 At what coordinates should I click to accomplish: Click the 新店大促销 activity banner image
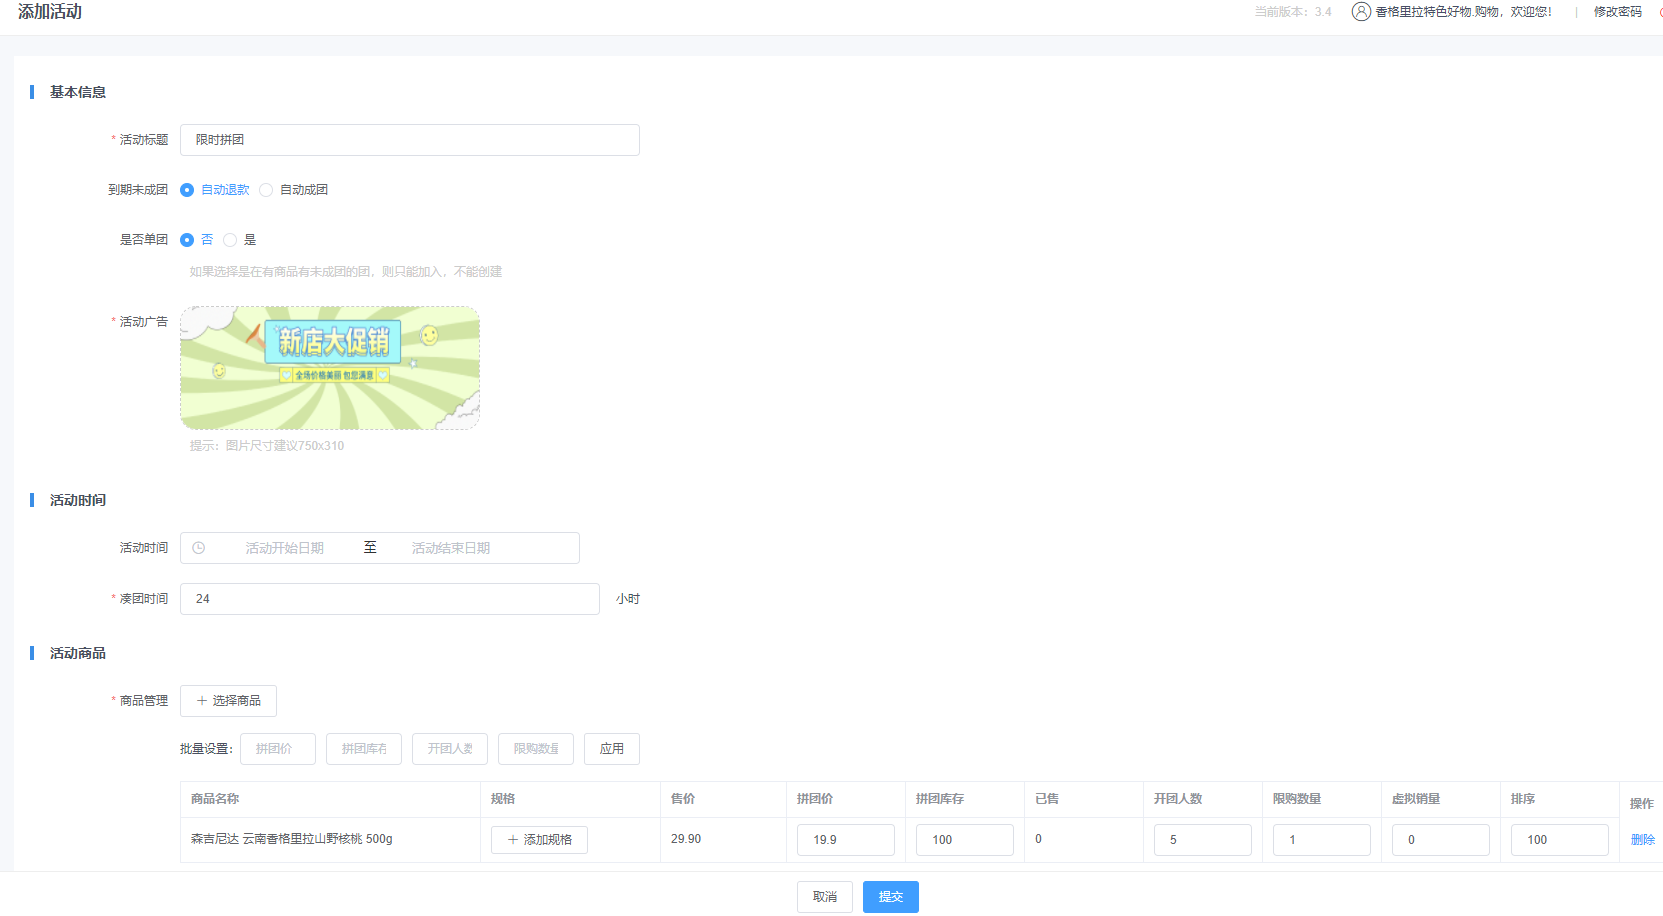tap(330, 368)
